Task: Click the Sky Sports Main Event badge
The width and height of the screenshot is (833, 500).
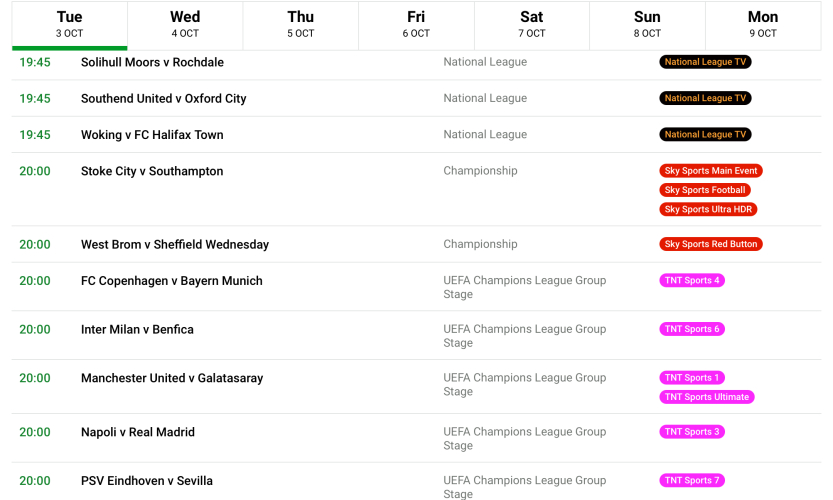Action: pos(711,171)
